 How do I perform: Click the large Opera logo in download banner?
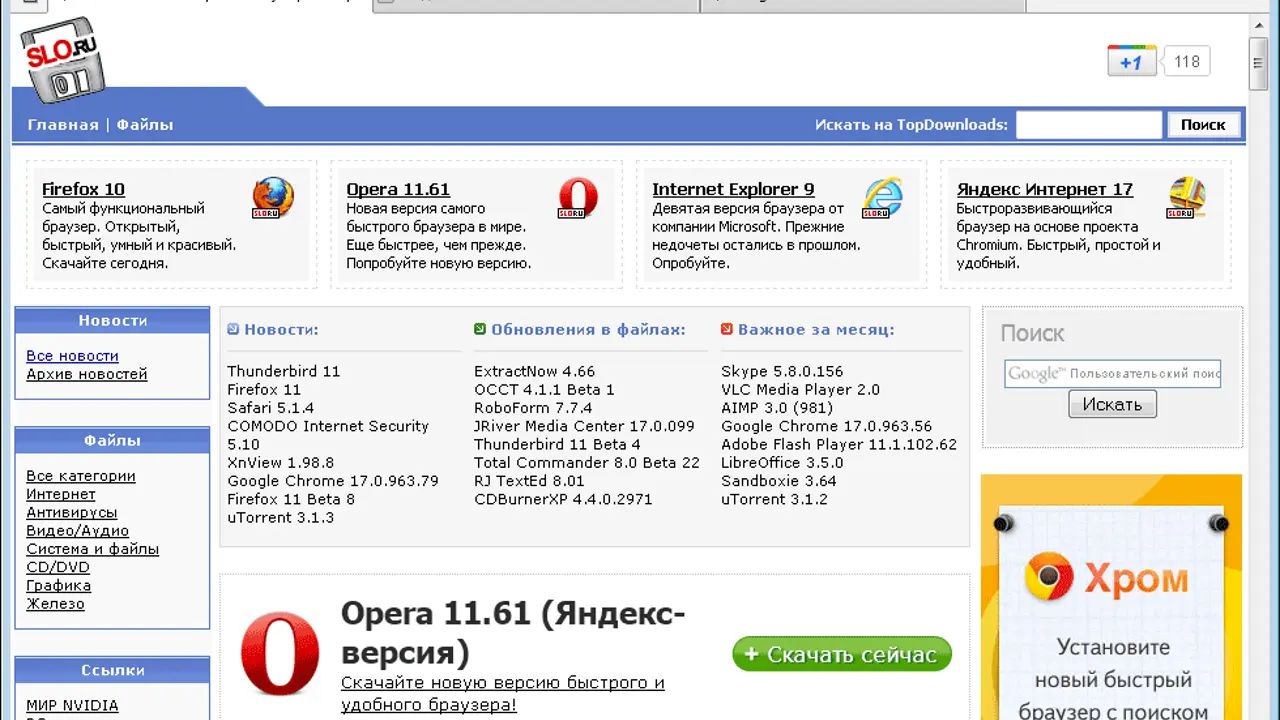pyautogui.click(x=280, y=654)
